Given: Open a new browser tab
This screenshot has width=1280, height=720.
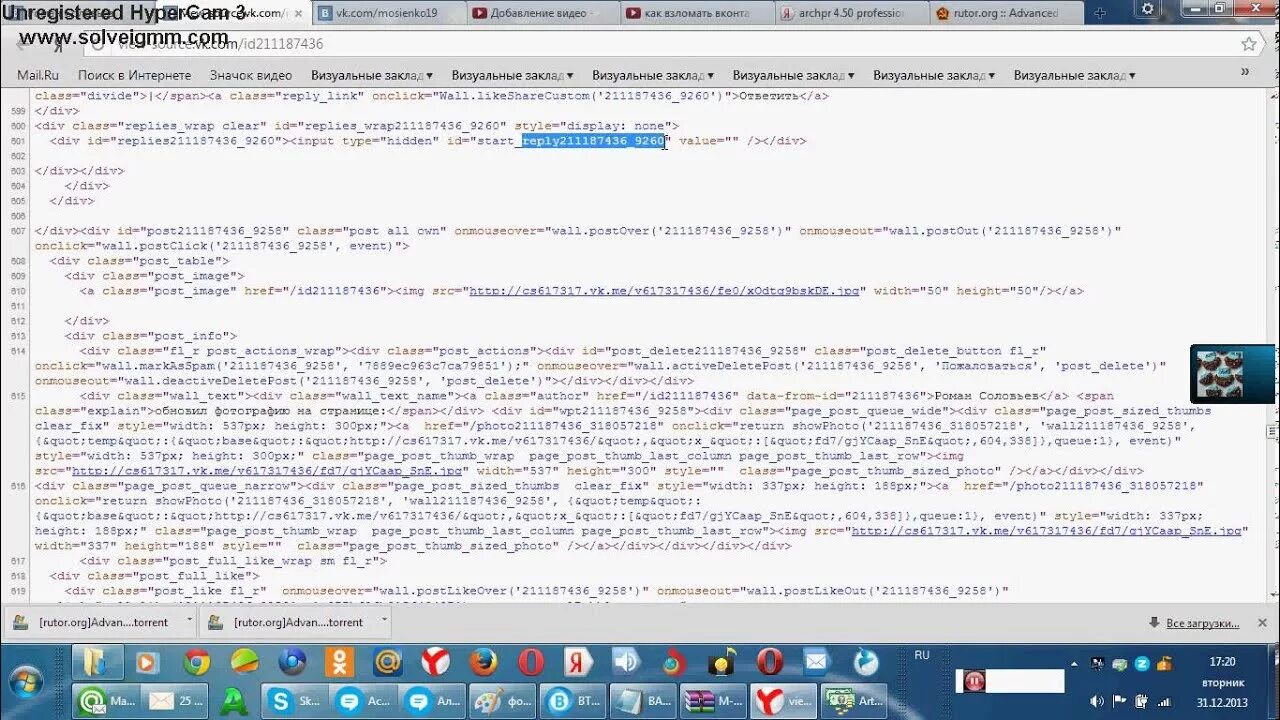Looking at the screenshot, I should click(1100, 13).
